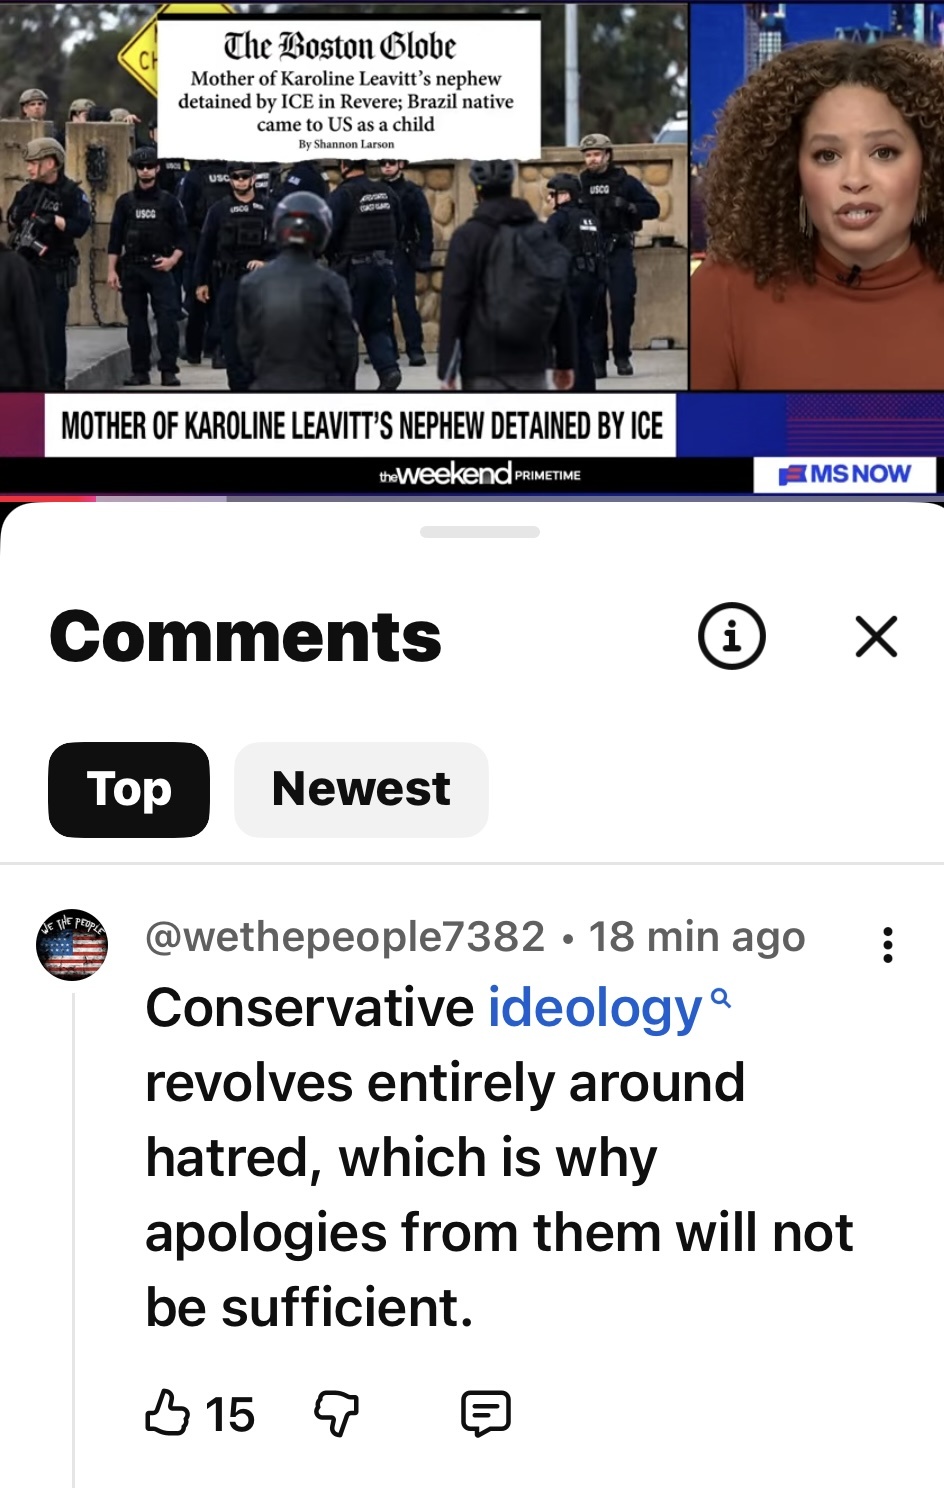Expand the comment text about conservative ideology
Viewport: 944px width, 1488px height.
pos(499,1157)
